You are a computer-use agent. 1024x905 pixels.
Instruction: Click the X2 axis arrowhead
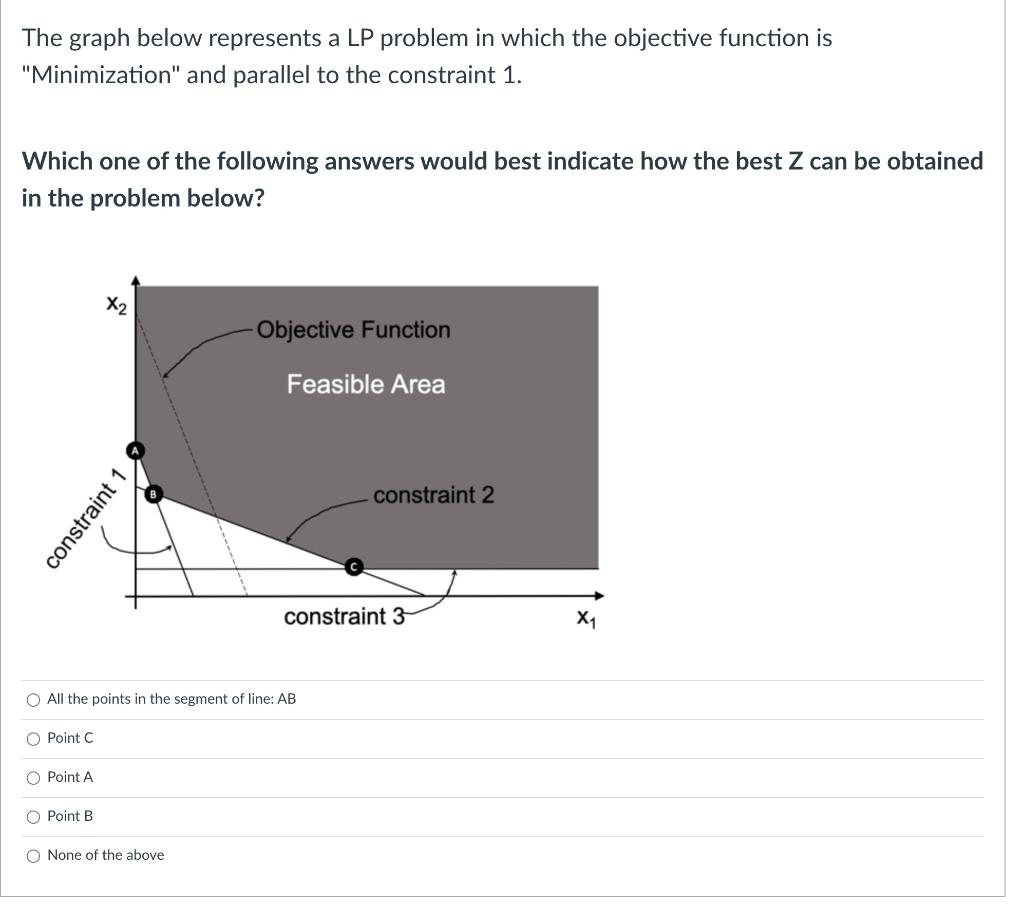coord(137,278)
